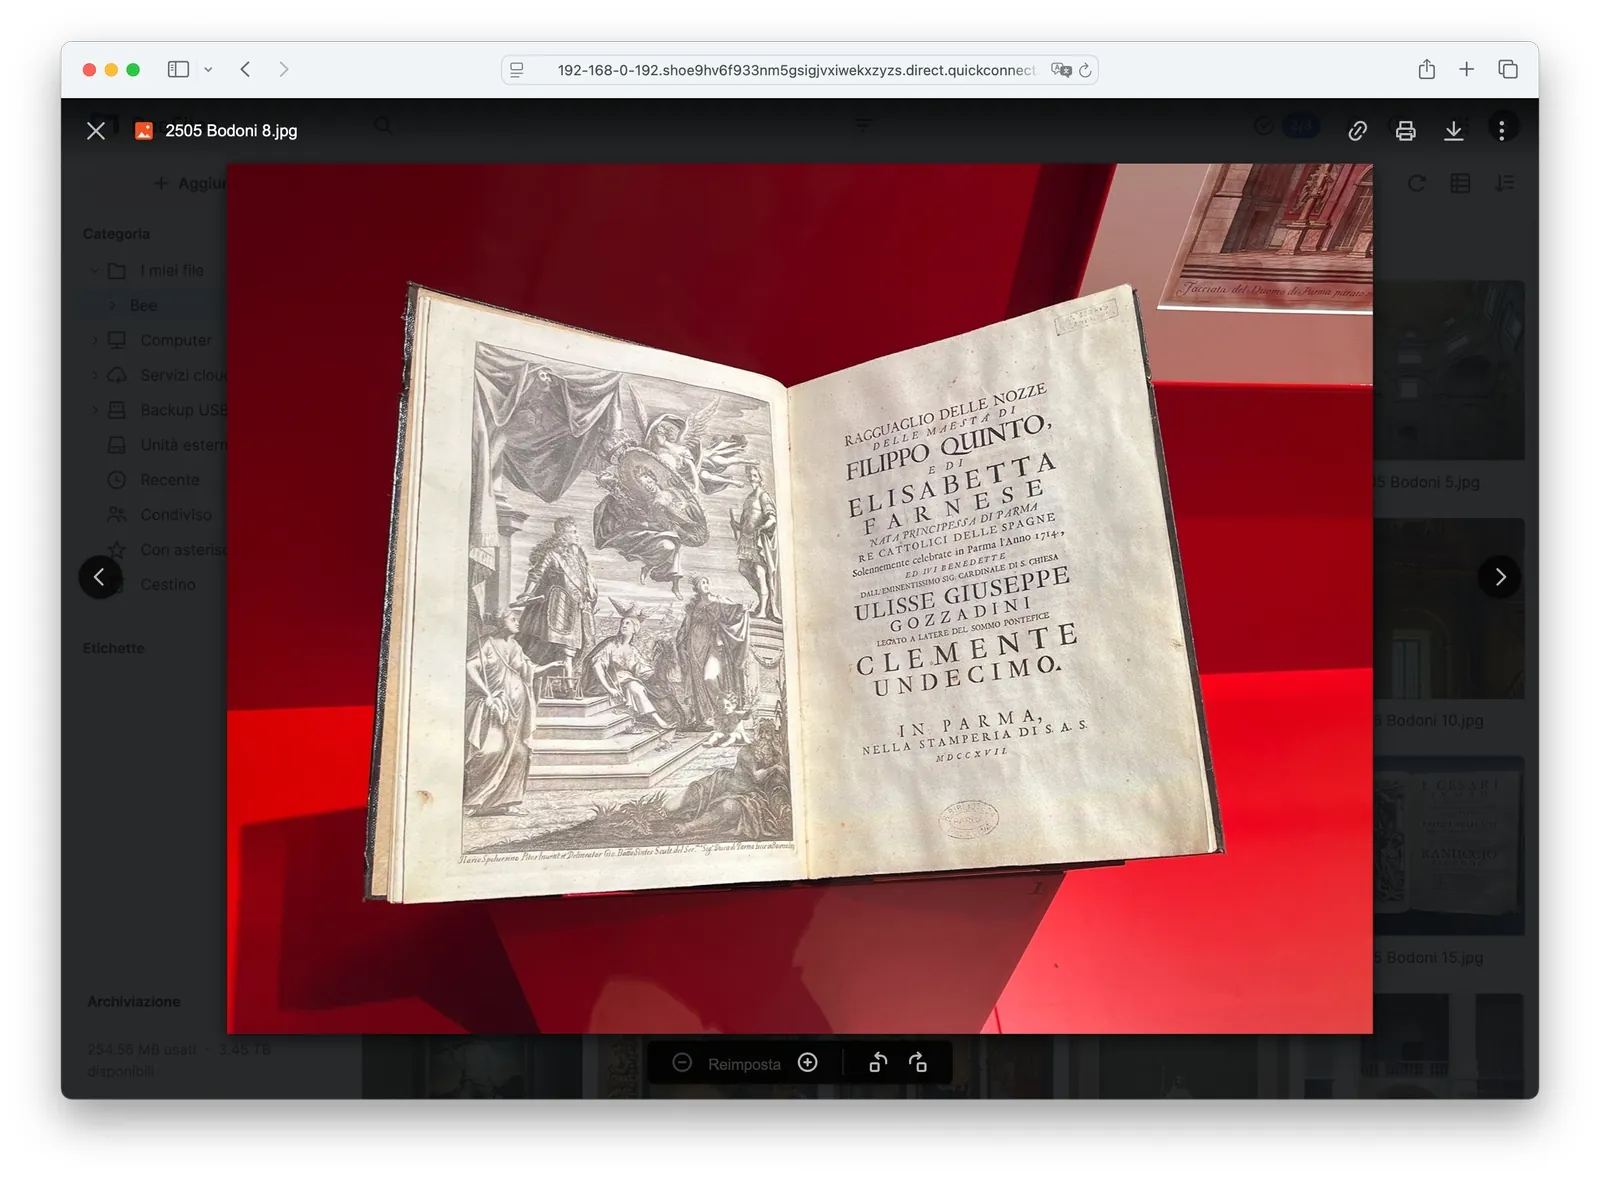Viewport: 1600px width, 1180px height.
Task: Reload the page in Safari
Action: coord(1085,70)
